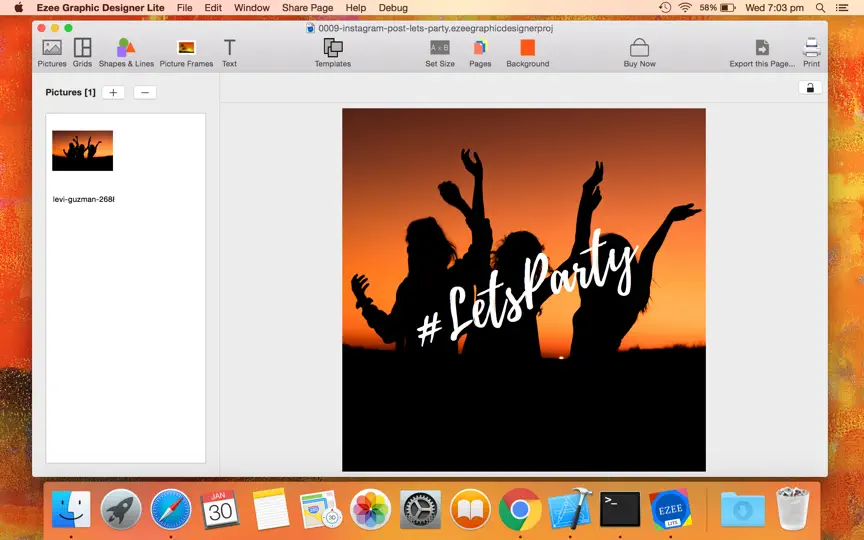Add a picture with the plus button
This screenshot has height=540, width=864.
coord(113,93)
